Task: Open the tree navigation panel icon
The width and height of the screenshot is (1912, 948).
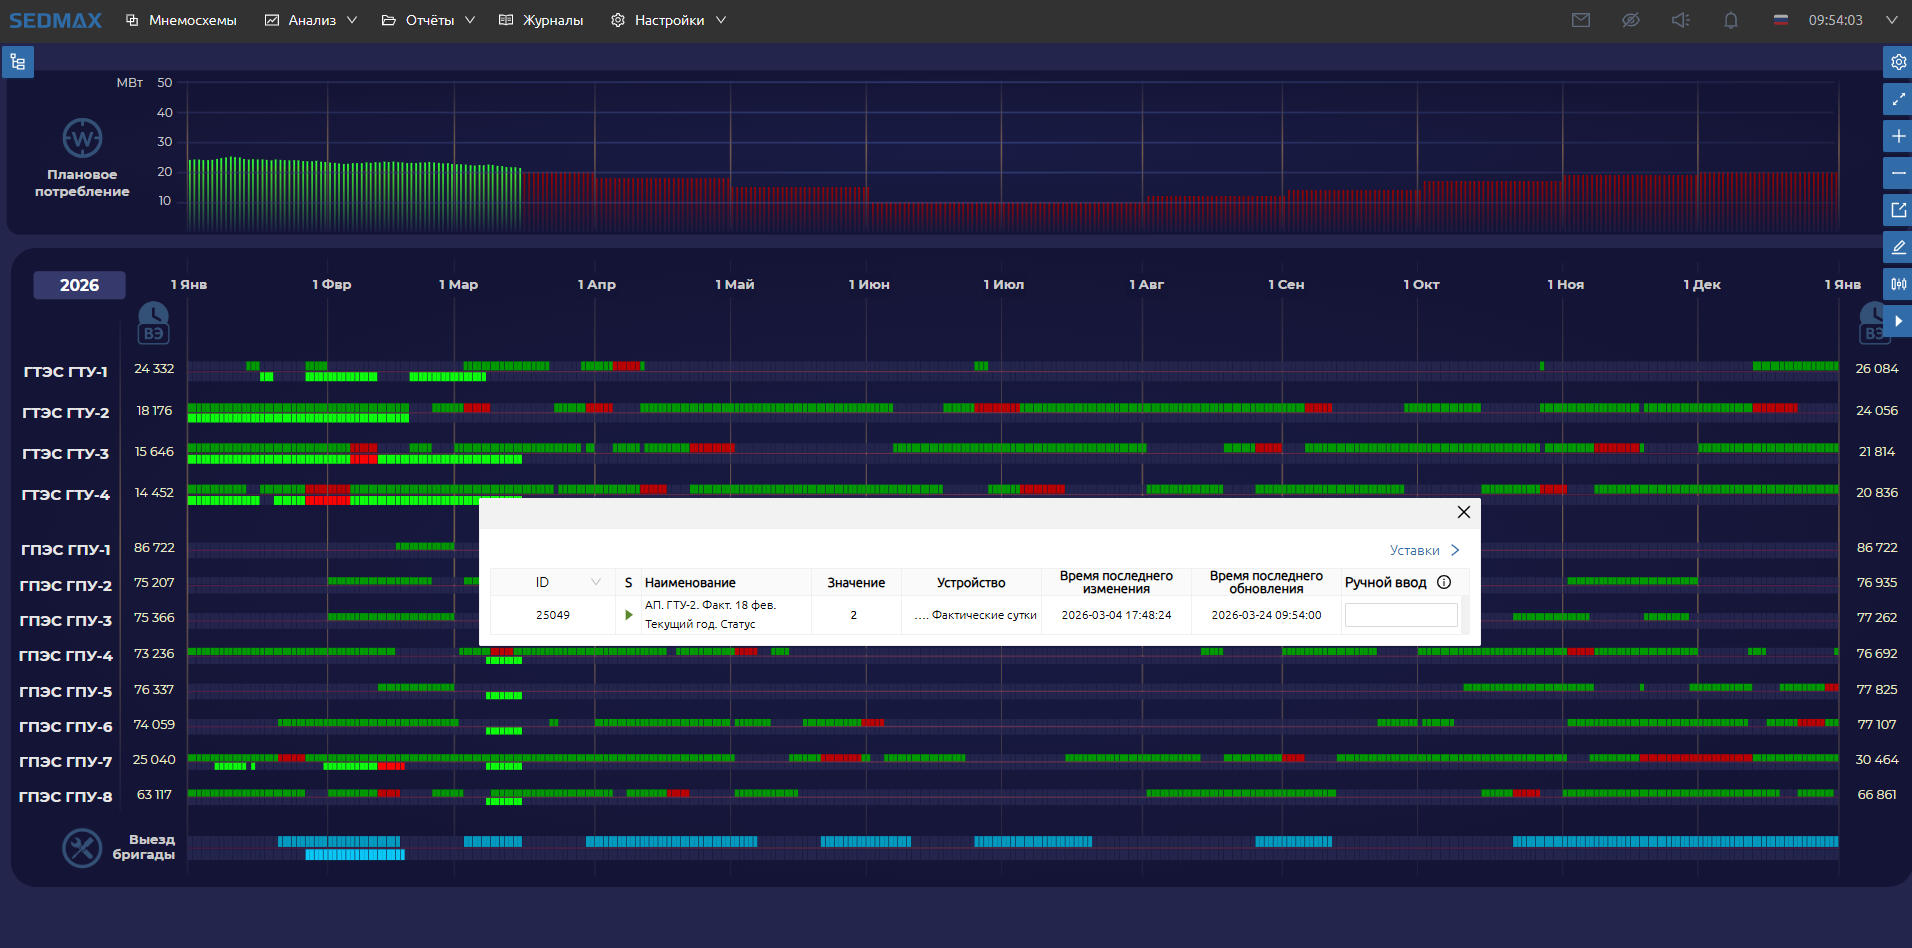Action: pyautogui.click(x=18, y=62)
